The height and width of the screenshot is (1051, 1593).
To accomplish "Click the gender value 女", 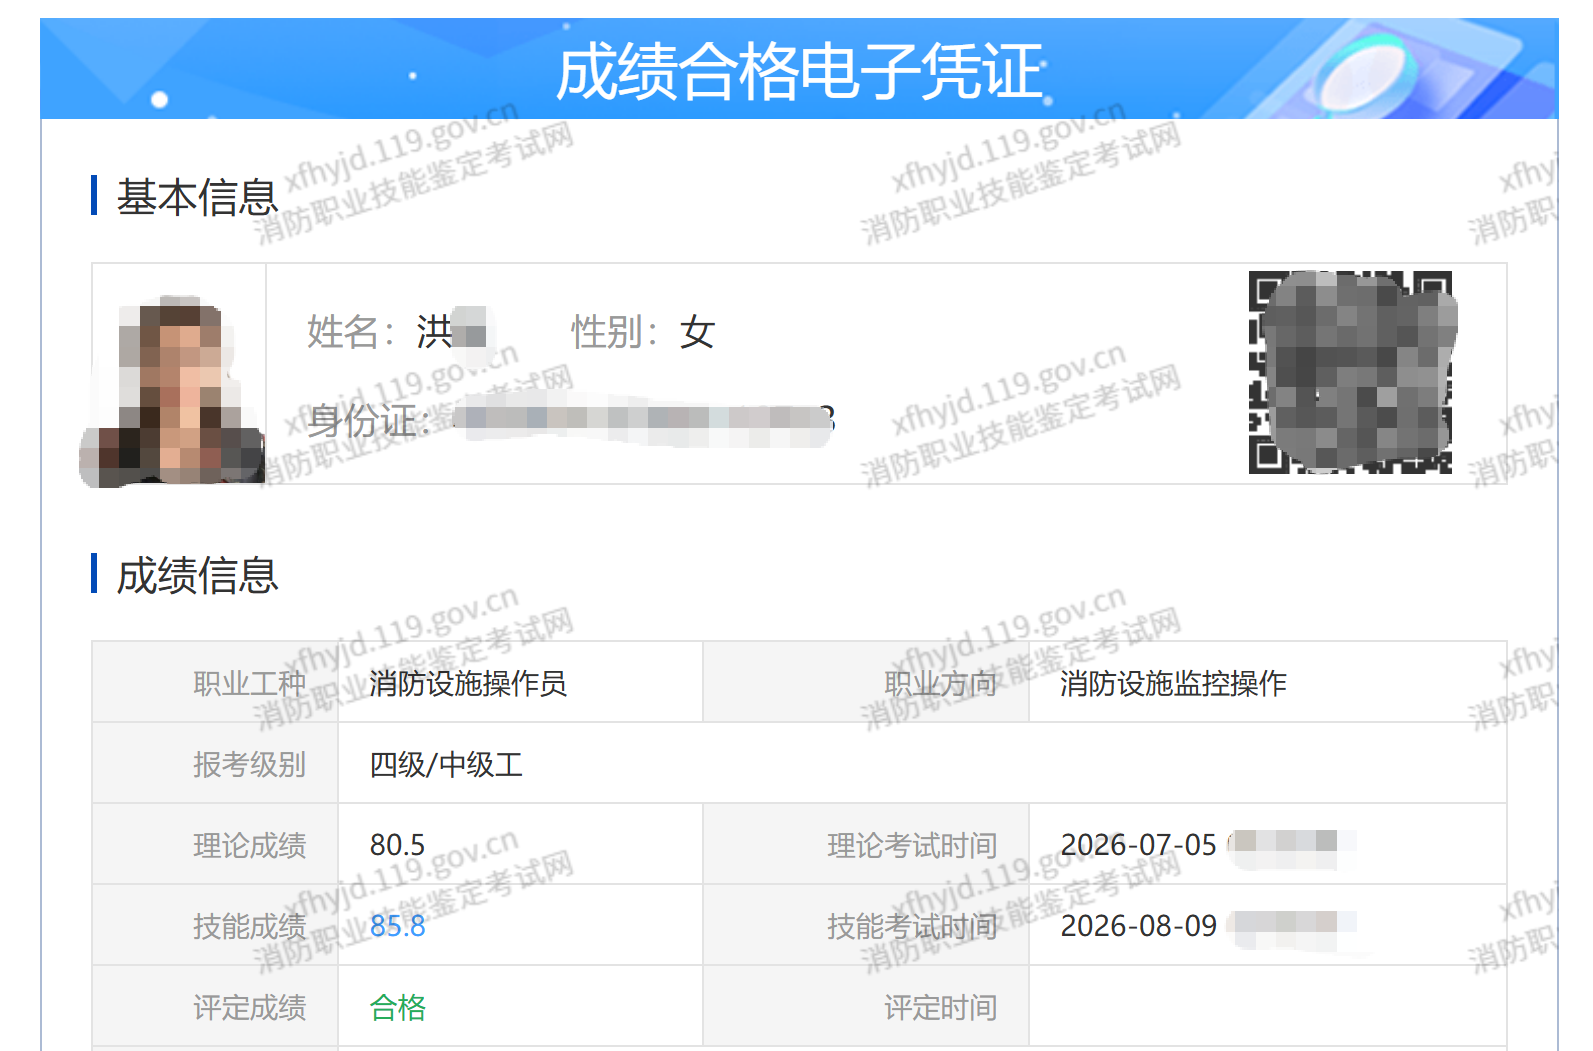I will 697,331.
